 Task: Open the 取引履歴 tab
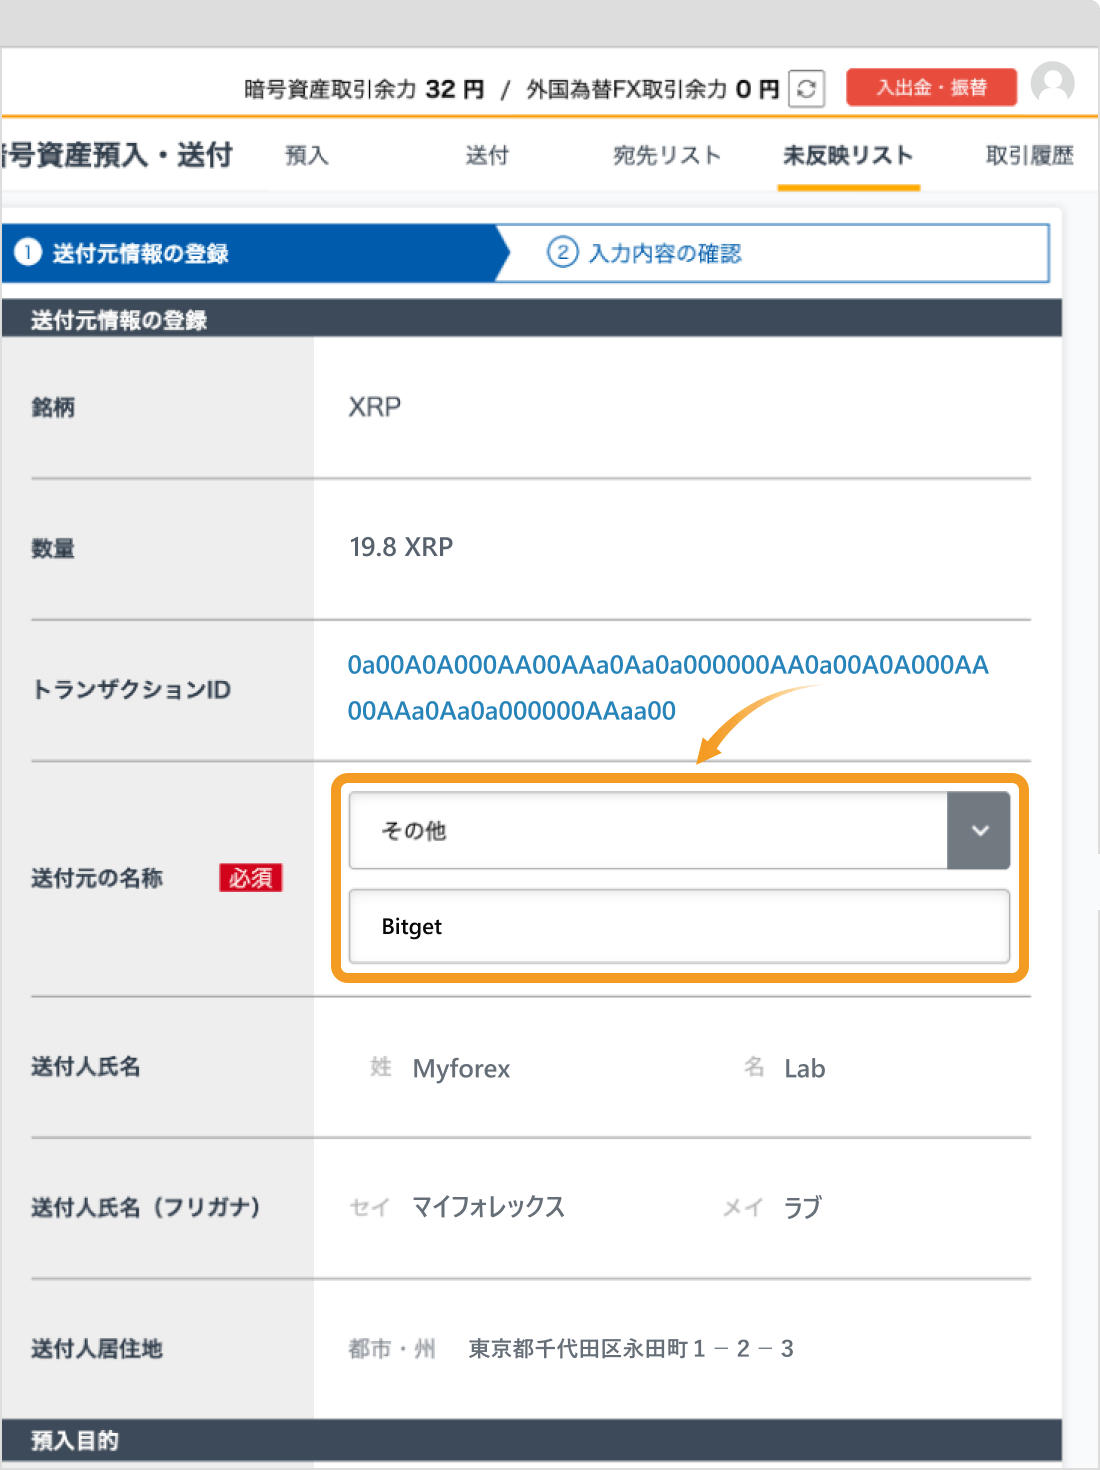[x=1028, y=156]
